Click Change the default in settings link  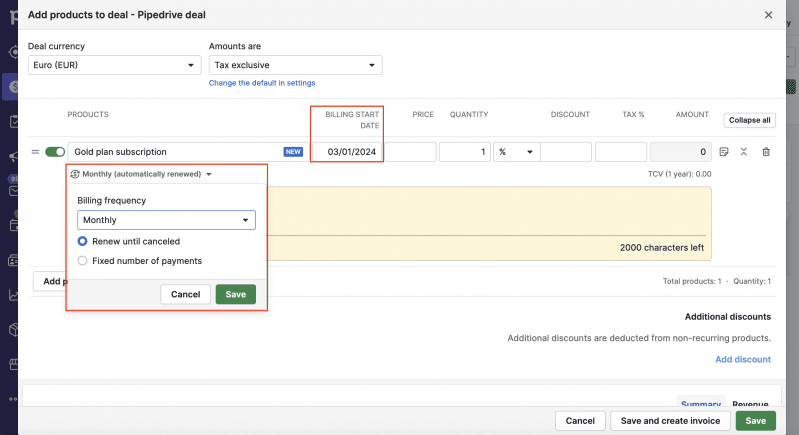262,83
